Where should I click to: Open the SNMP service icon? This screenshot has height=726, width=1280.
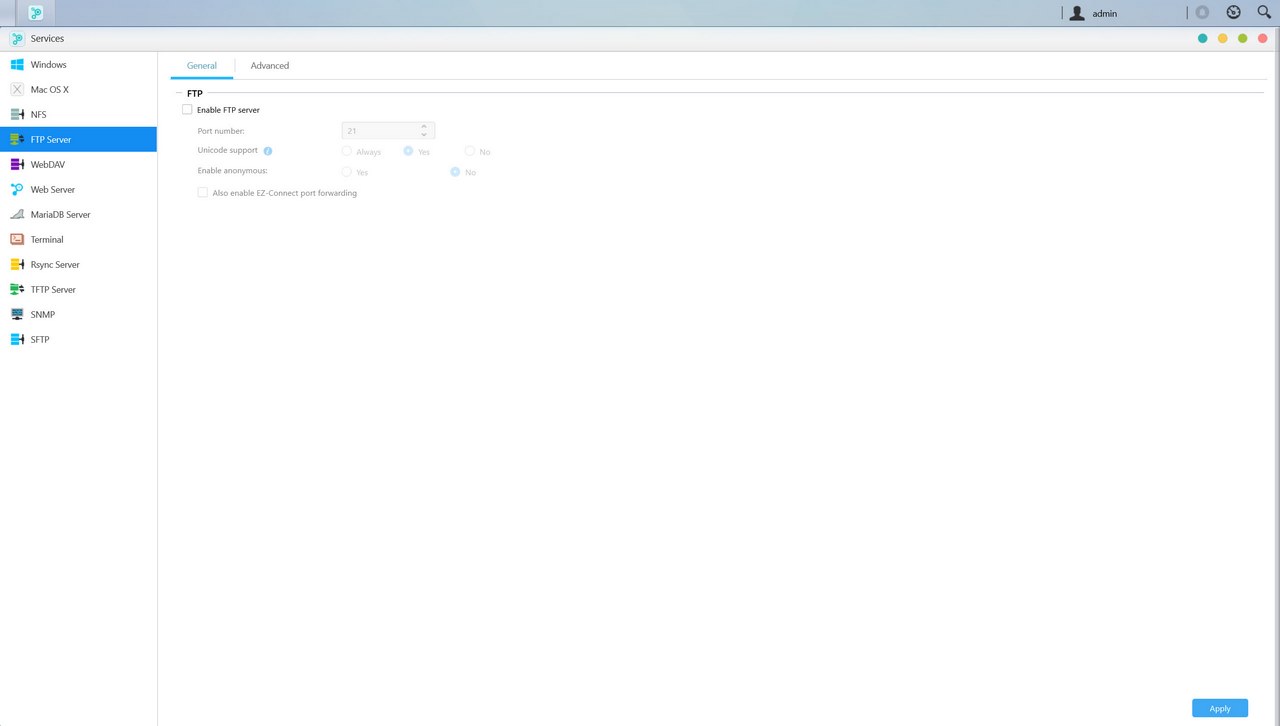17,314
